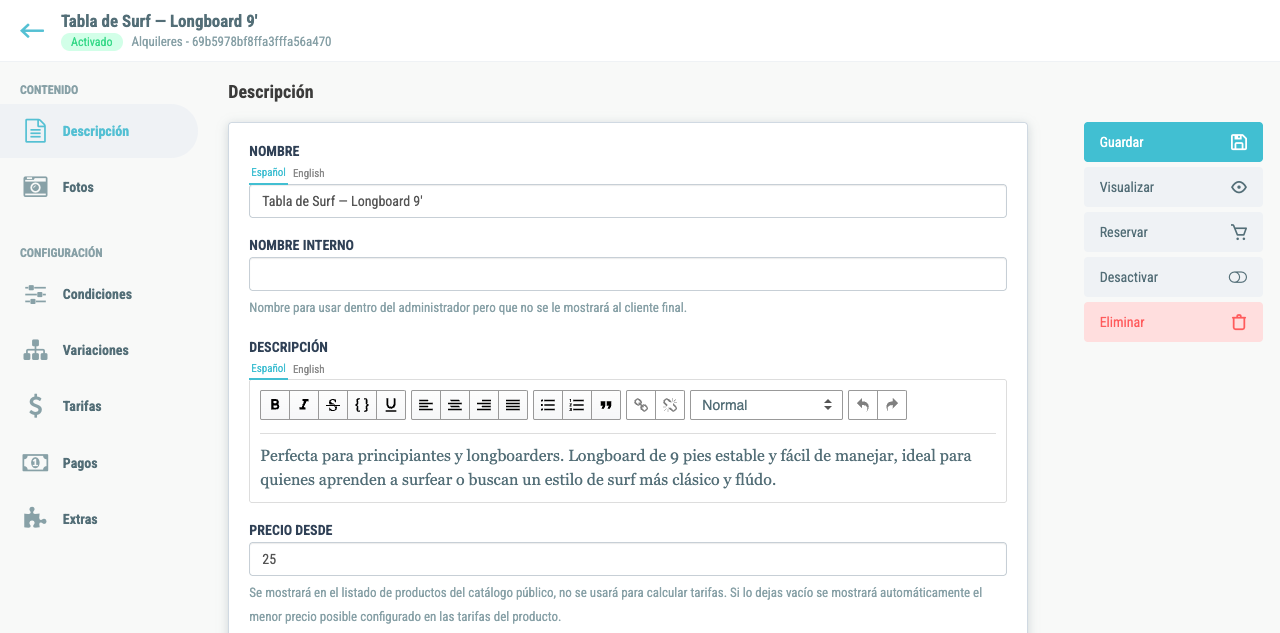Click the Nombre input field
Viewport: 1280px width, 633px height.
point(628,201)
